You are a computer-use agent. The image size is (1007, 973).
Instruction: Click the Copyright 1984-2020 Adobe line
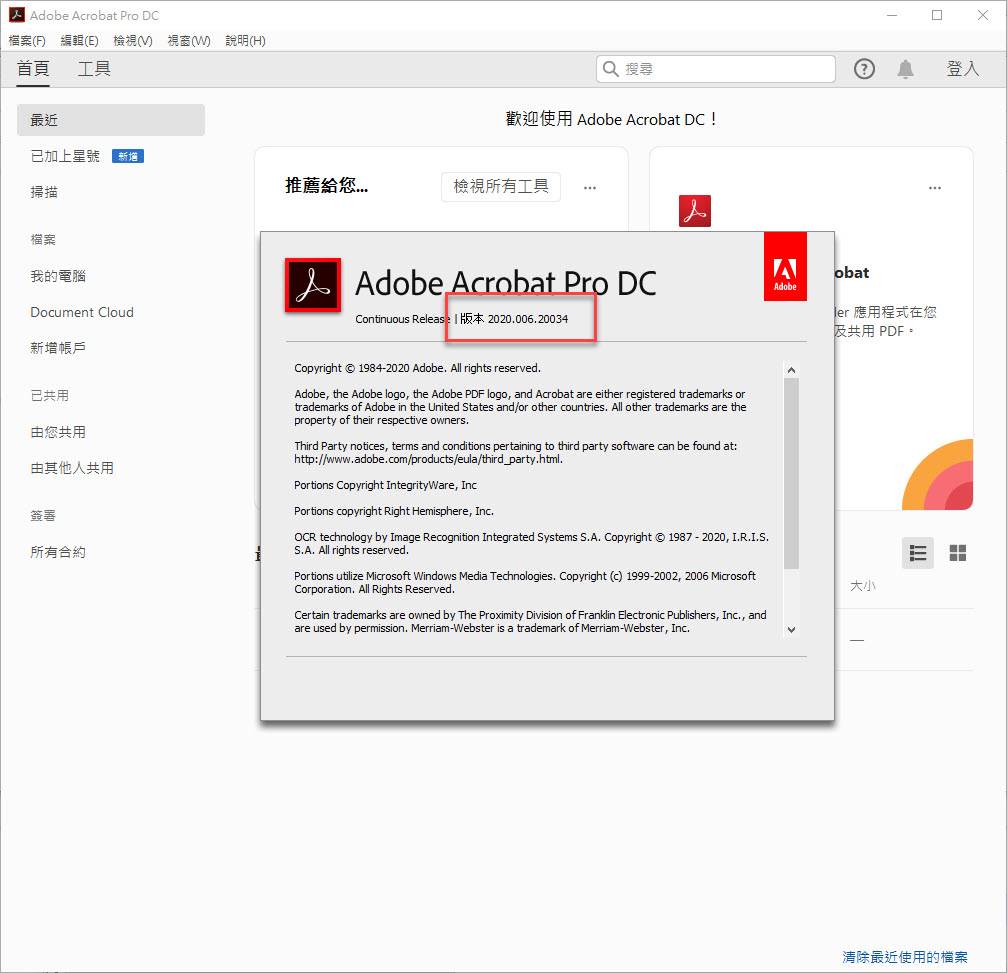coord(417,368)
